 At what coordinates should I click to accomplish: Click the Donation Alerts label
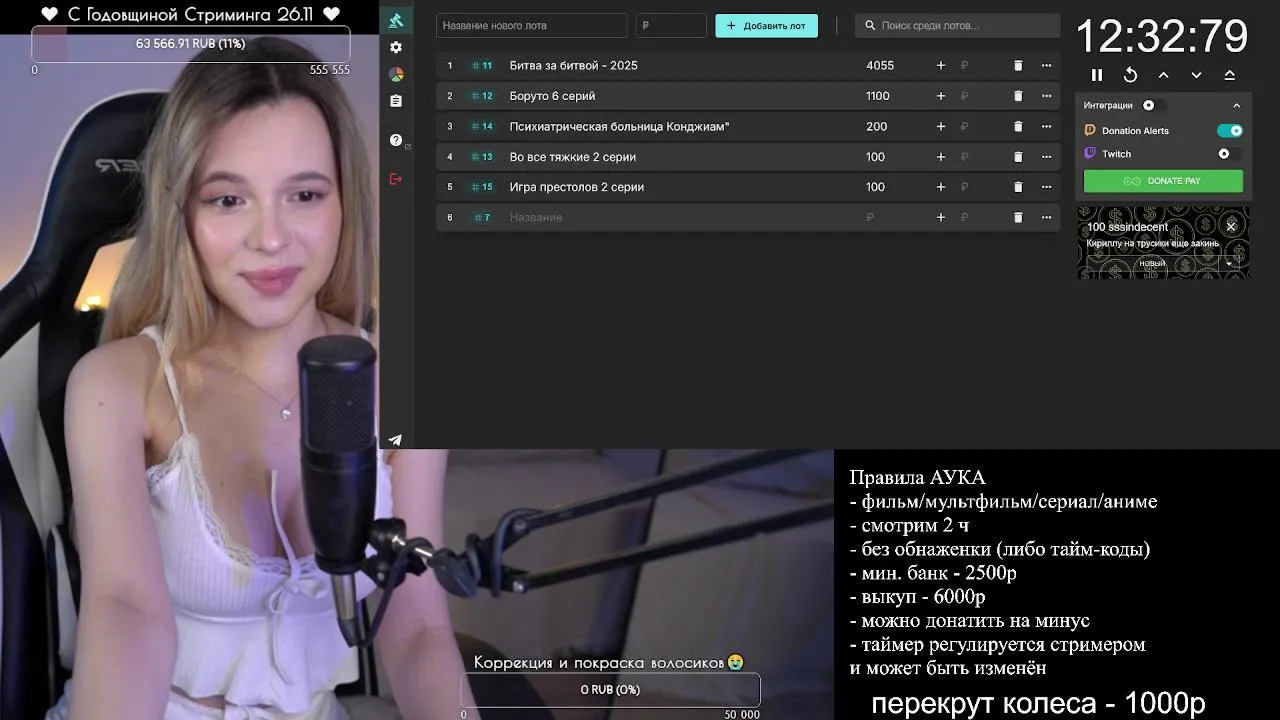[x=1135, y=131]
